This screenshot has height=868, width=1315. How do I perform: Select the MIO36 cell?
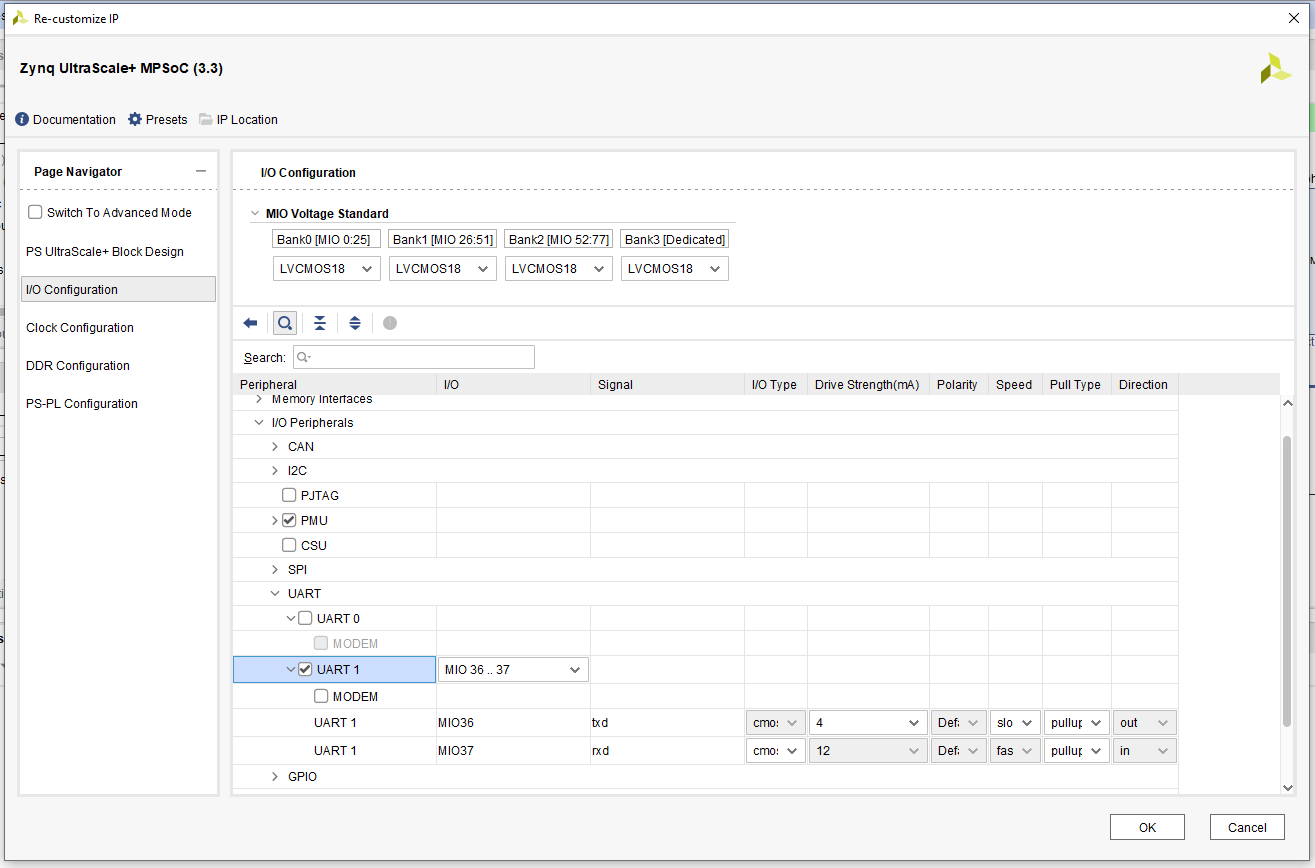513,723
